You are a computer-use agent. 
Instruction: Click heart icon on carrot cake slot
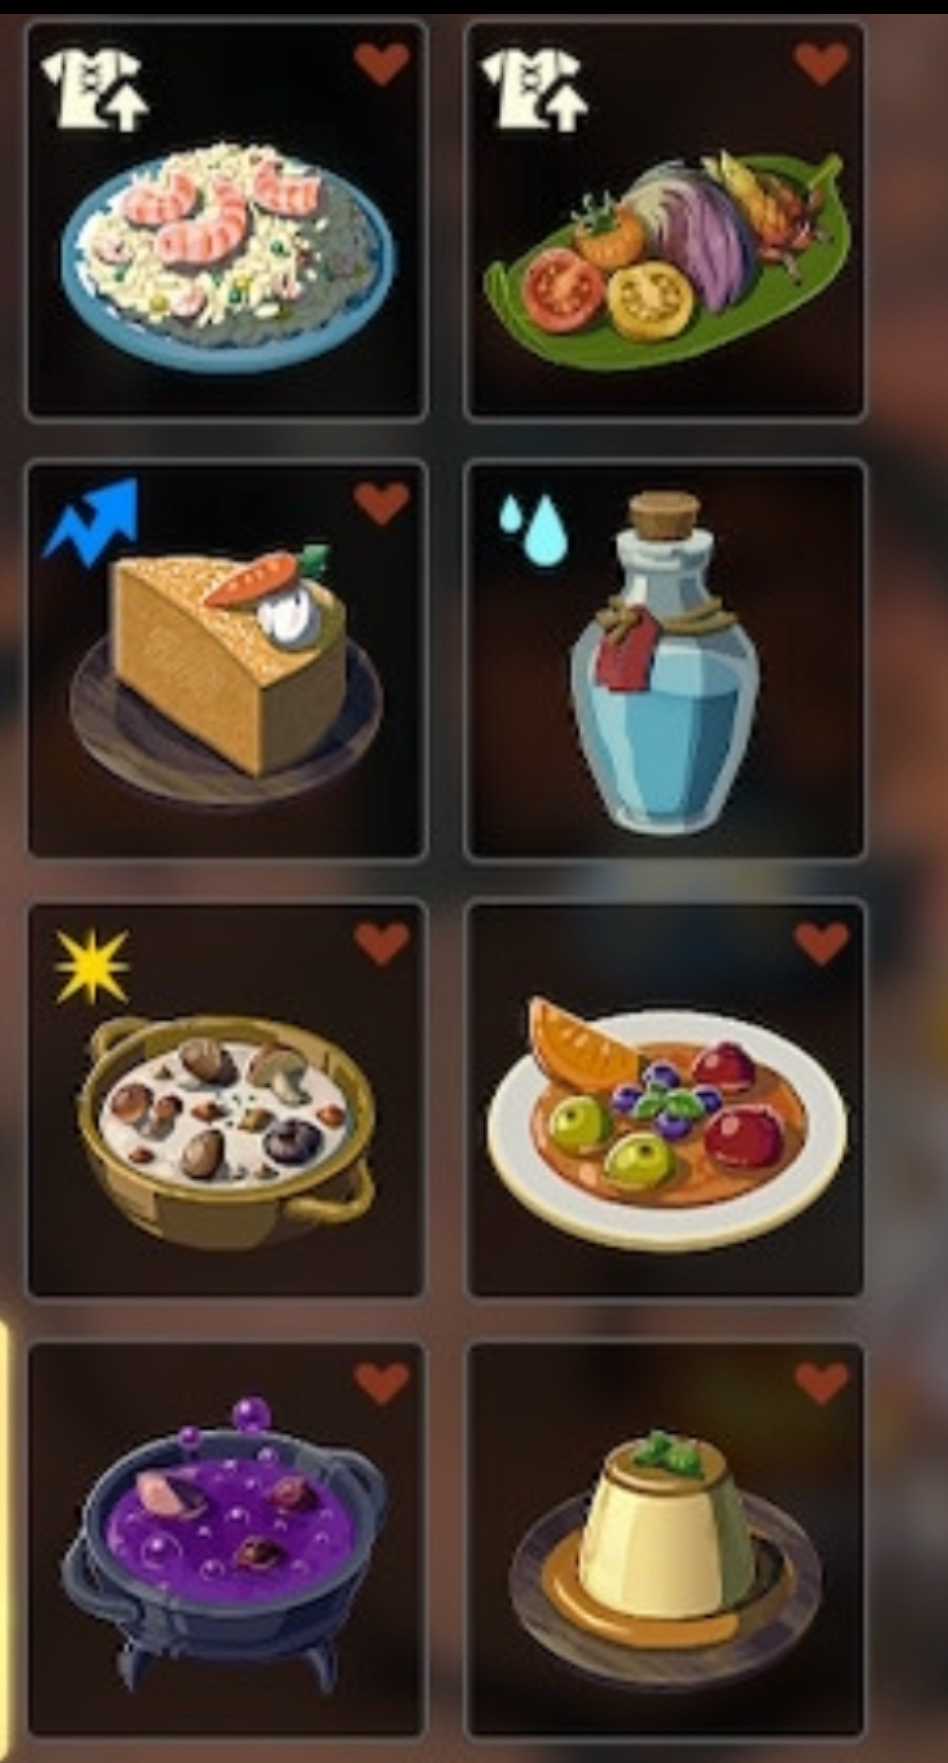382,503
